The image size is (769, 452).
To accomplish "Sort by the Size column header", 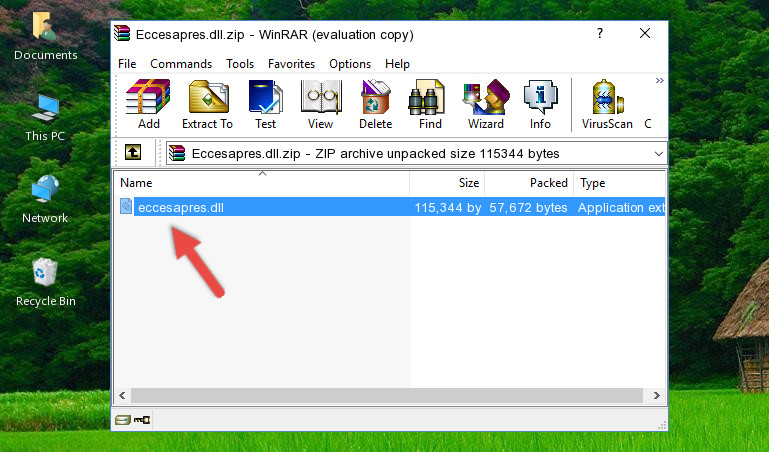I will coord(447,183).
